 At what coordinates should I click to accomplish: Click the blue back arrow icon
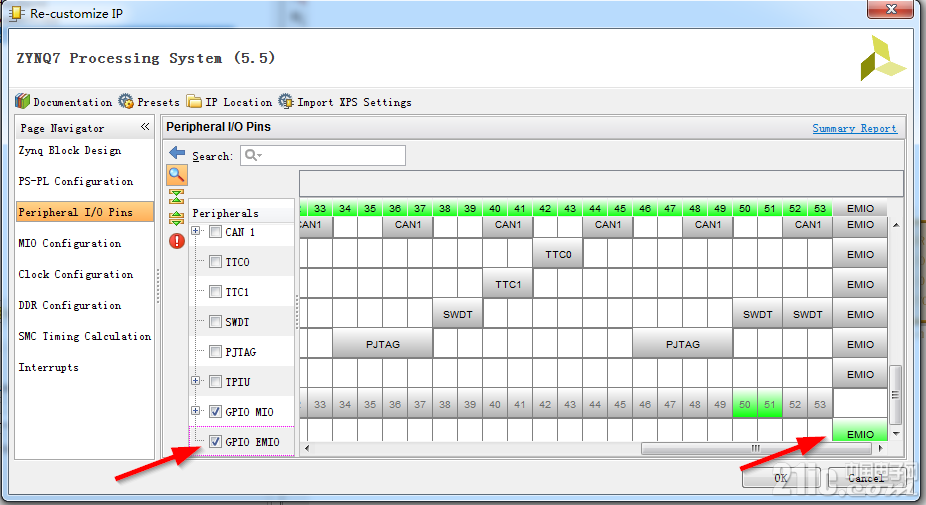coord(177,153)
